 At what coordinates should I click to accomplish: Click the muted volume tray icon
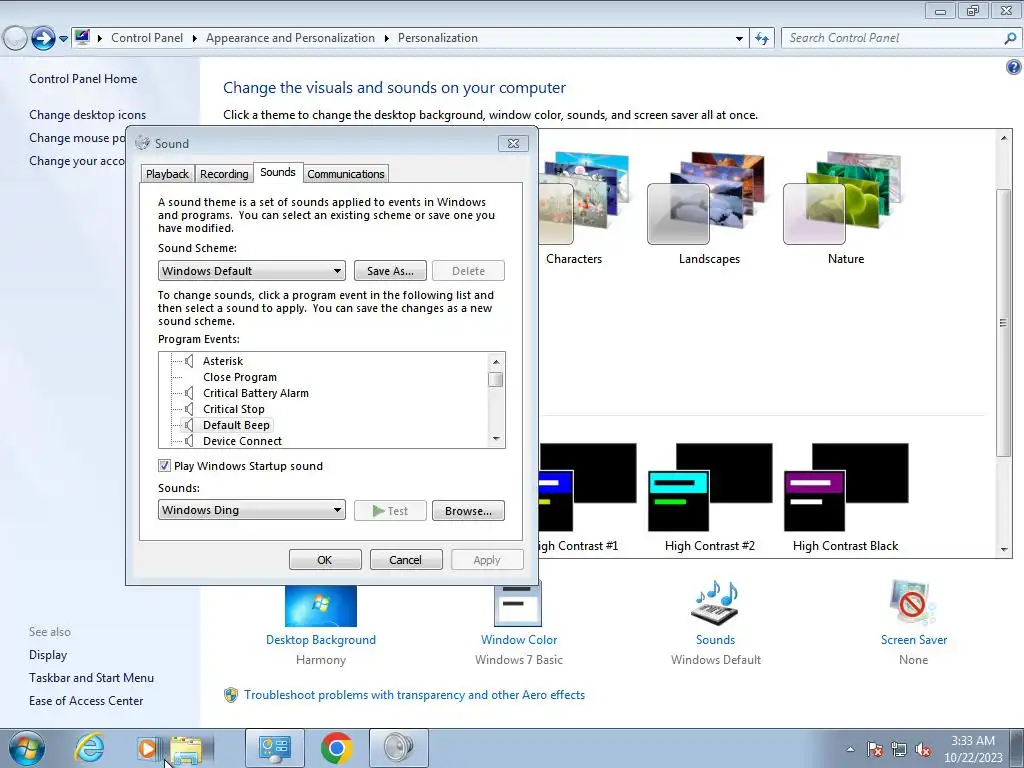923,750
